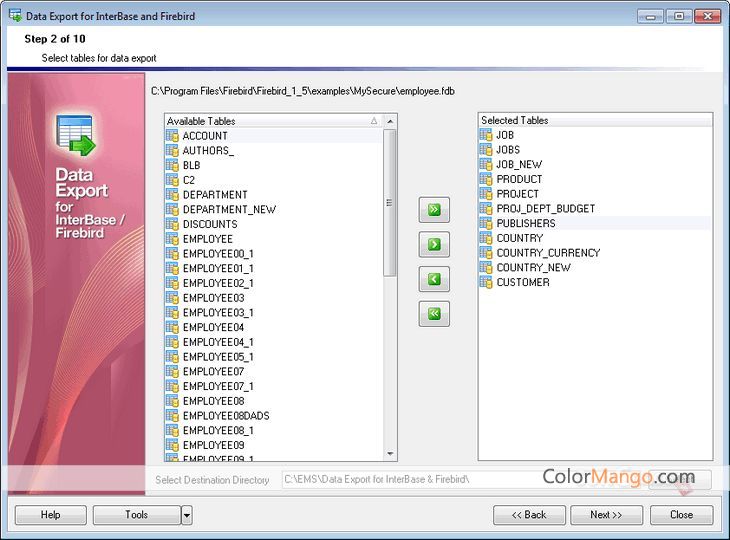
Task: Click the move selected table left button
Action: point(434,279)
